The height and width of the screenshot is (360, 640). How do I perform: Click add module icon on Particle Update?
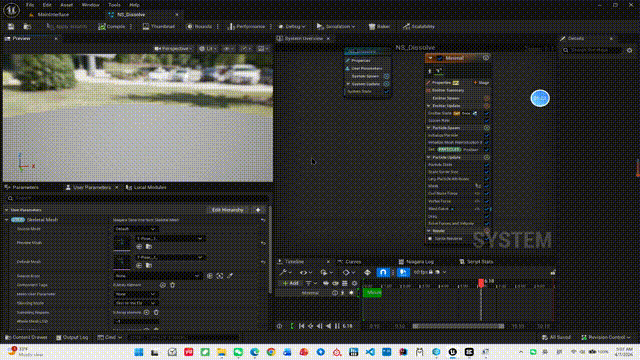click(487, 158)
